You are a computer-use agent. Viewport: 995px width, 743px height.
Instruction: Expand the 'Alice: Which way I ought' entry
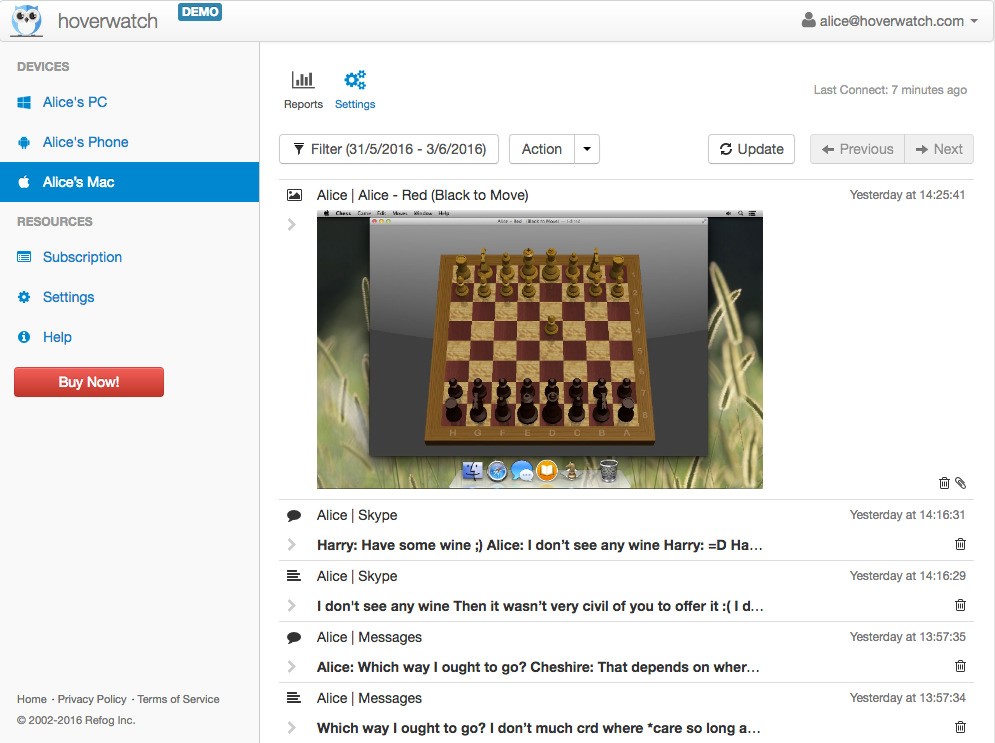tap(292, 666)
